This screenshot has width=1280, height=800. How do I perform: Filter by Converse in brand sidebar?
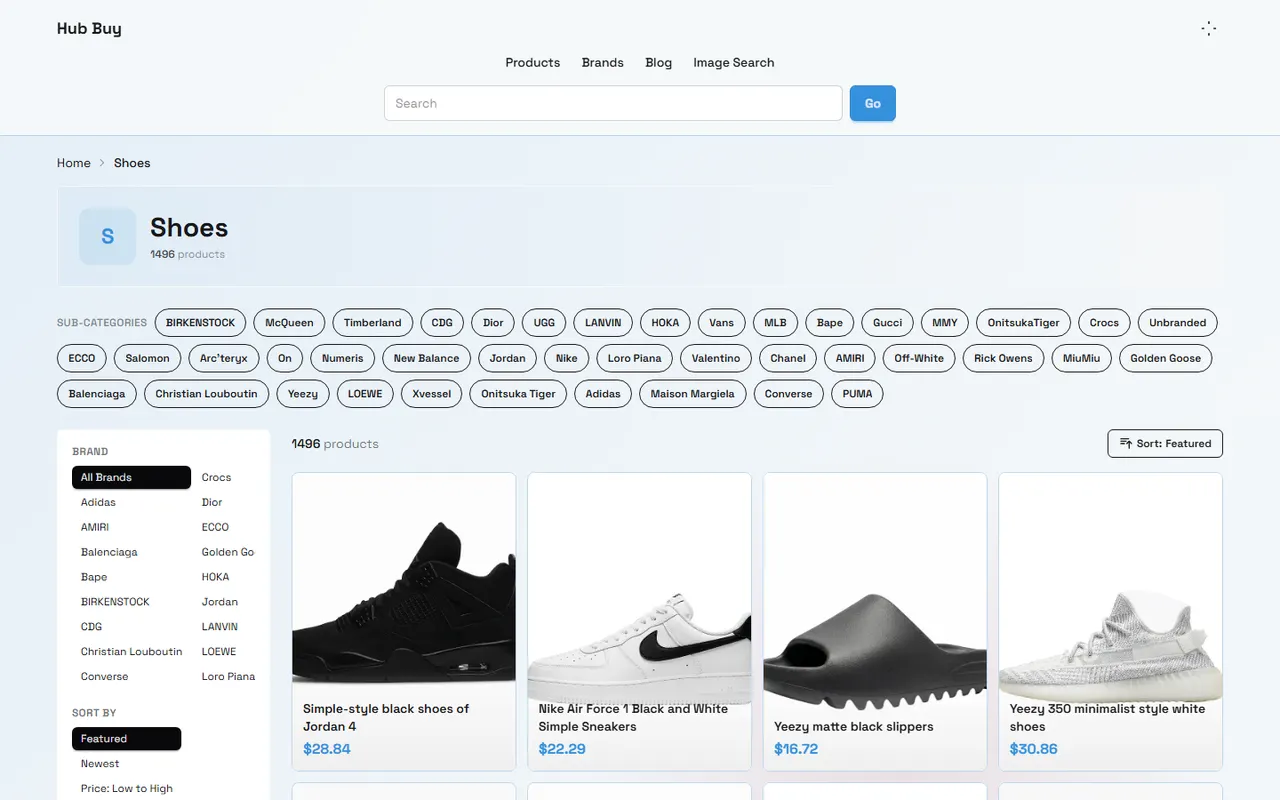click(104, 677)
